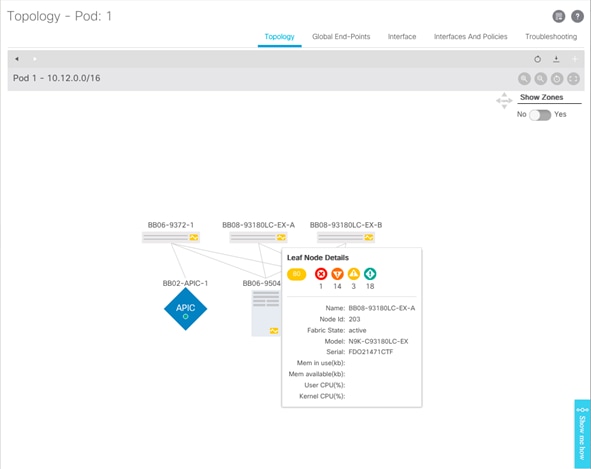Click the forward navigation arrow
This screenshot has height=469, width=591.
tap(35, 59)
